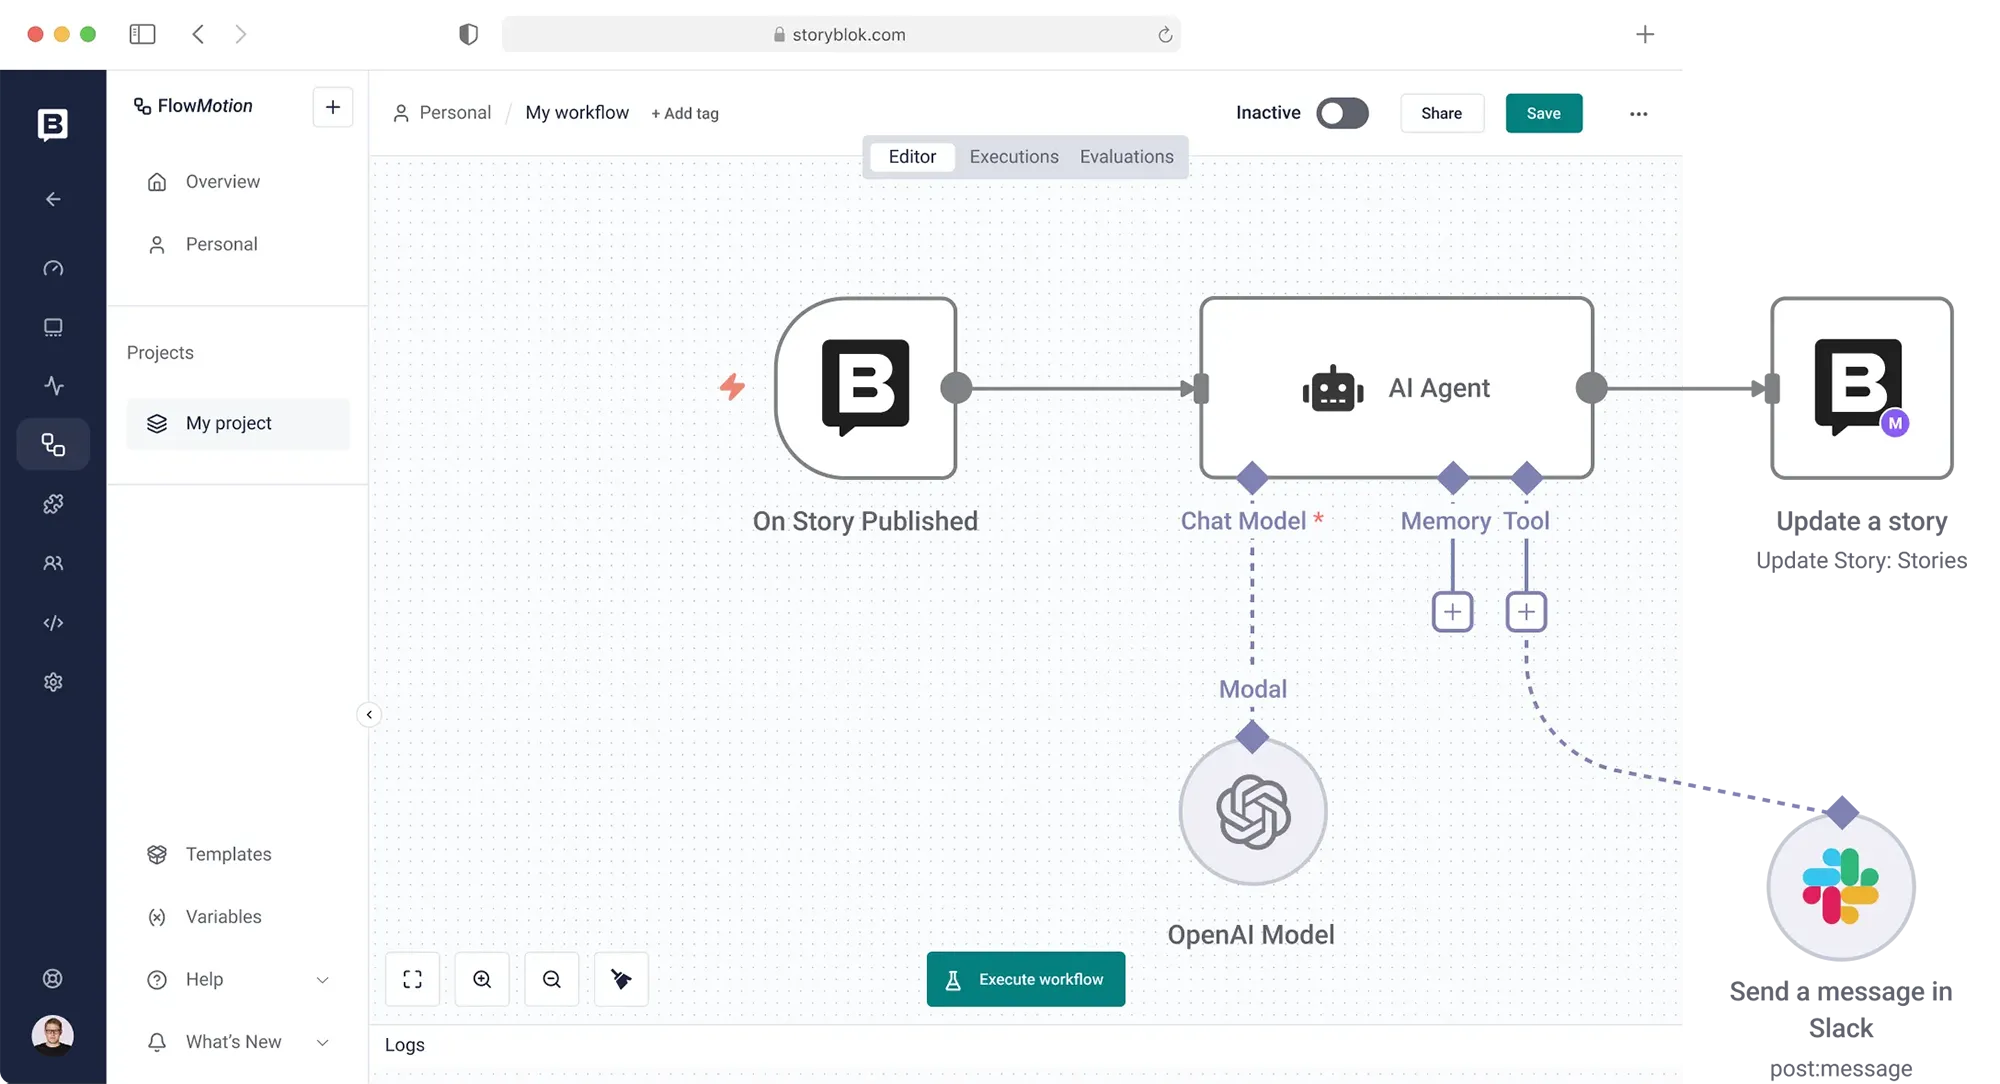This screenshot has height=1084, width=2000.
Task: Add a Memory node with plus button
Action: pyautogui.click(x=1453, y=612)
